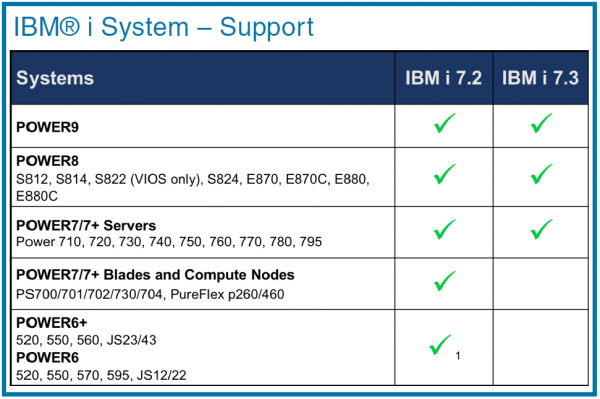Click the POWER9 row label

click(x=47, y=127)
